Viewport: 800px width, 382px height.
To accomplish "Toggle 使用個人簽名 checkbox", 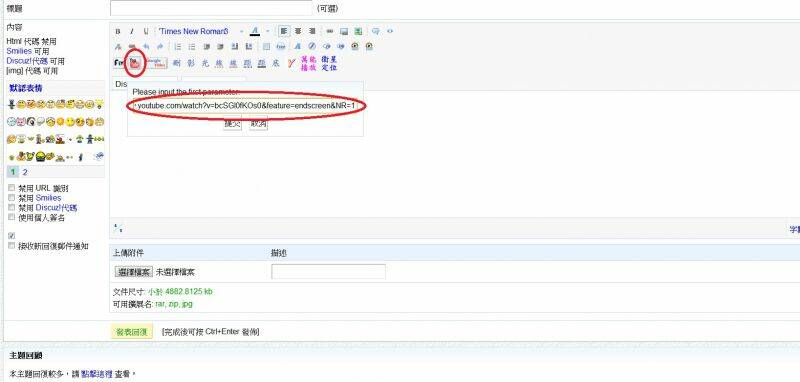I will pyautogui.click(x=12, y=217).
